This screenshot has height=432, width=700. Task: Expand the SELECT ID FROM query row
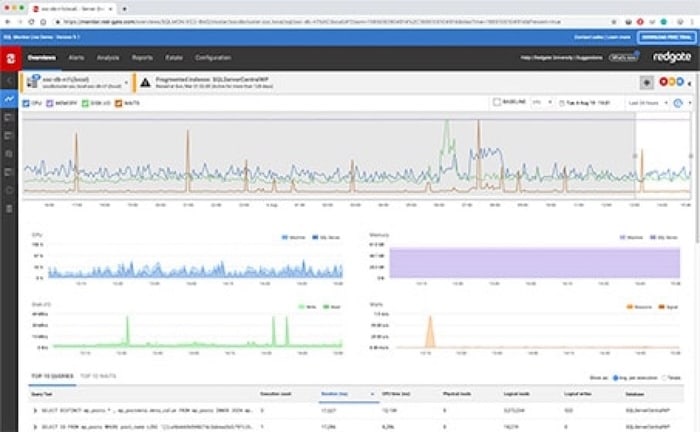[x=35, y=427]
